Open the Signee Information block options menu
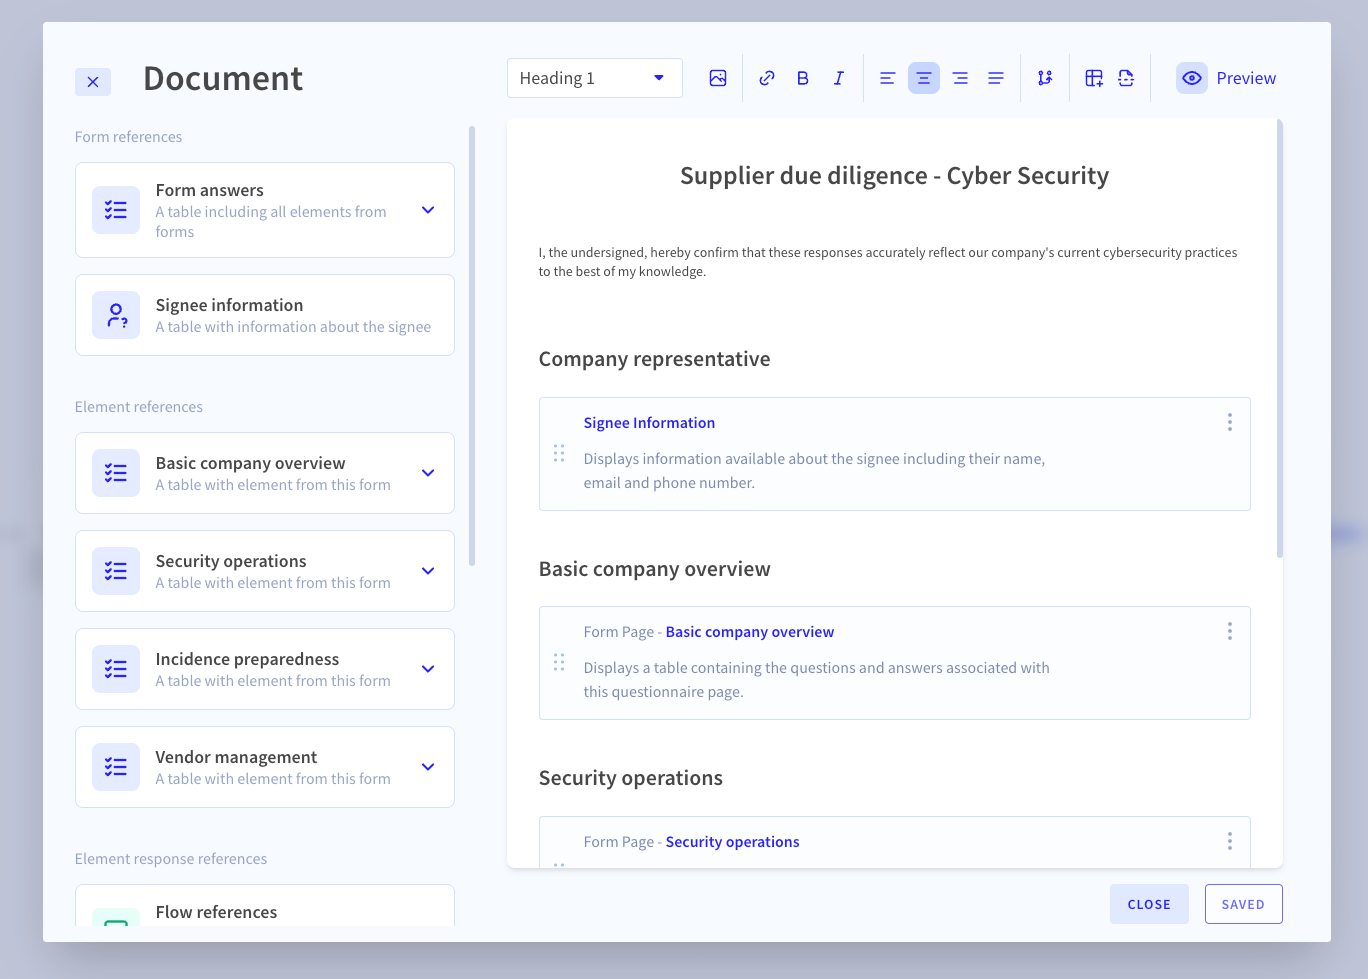 [1229, 422]
